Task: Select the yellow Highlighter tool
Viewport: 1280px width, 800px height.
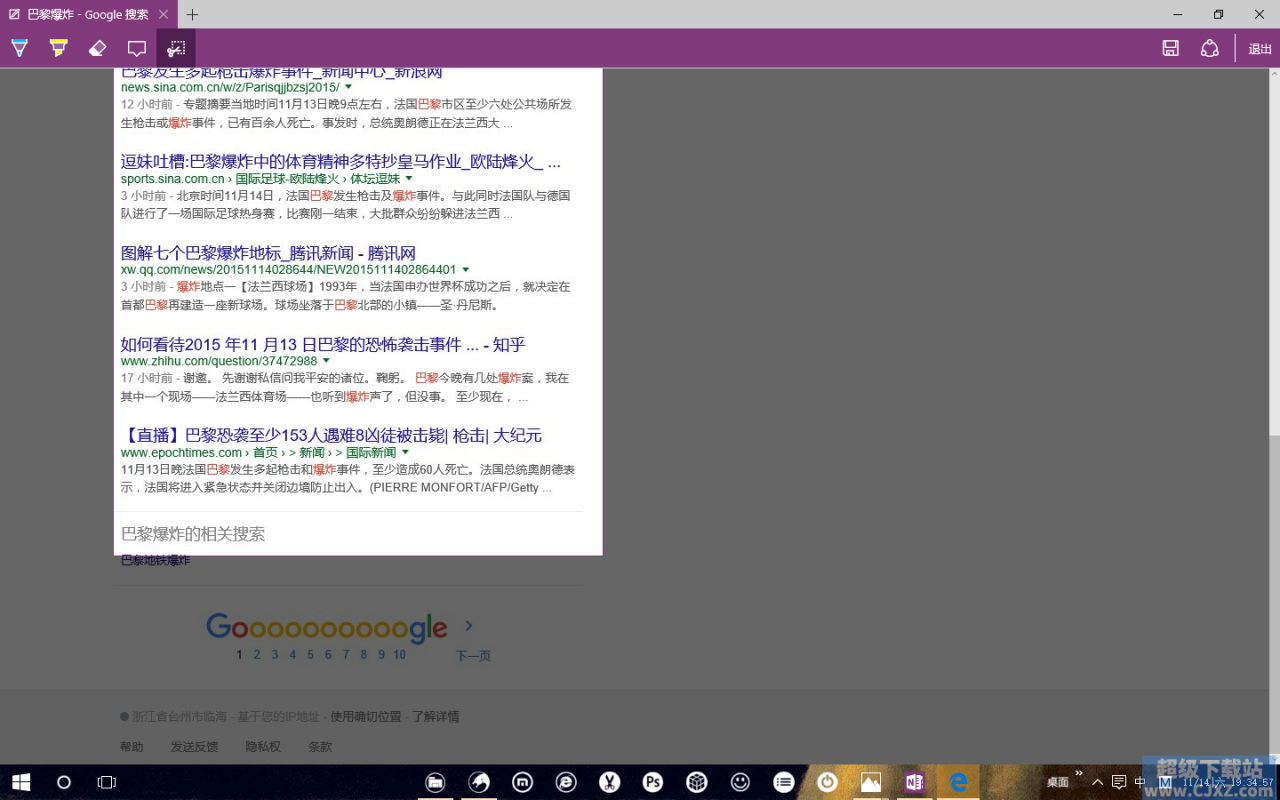Action: 58,48
